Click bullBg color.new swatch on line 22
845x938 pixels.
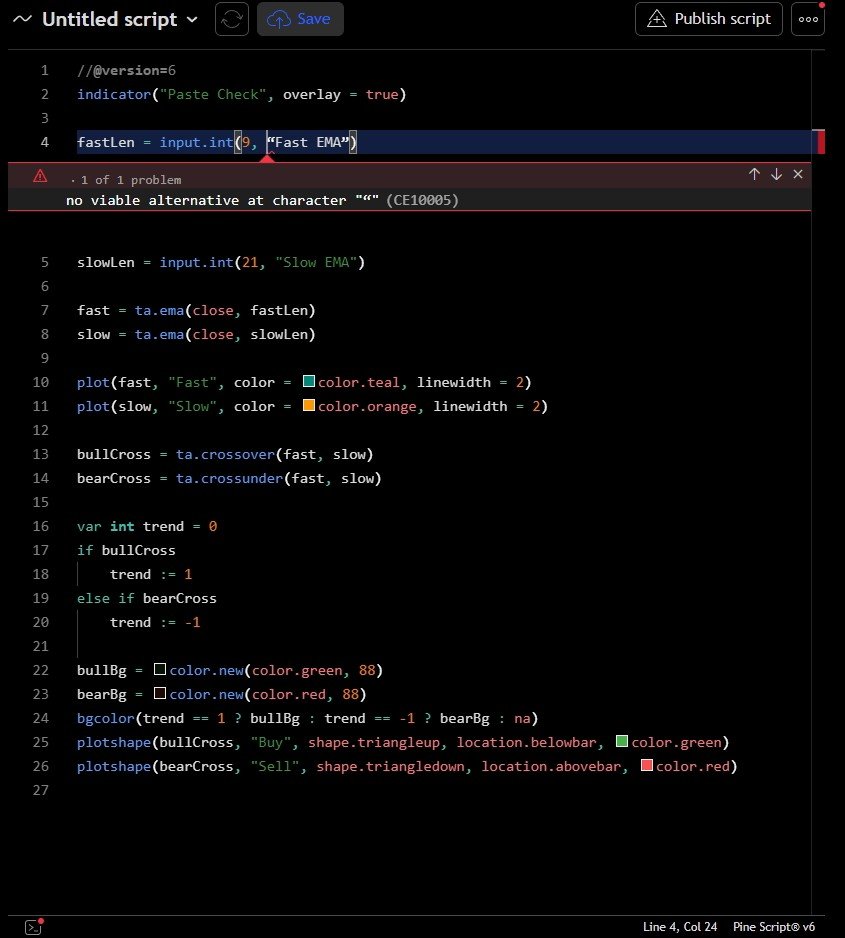tap(160, 669)
